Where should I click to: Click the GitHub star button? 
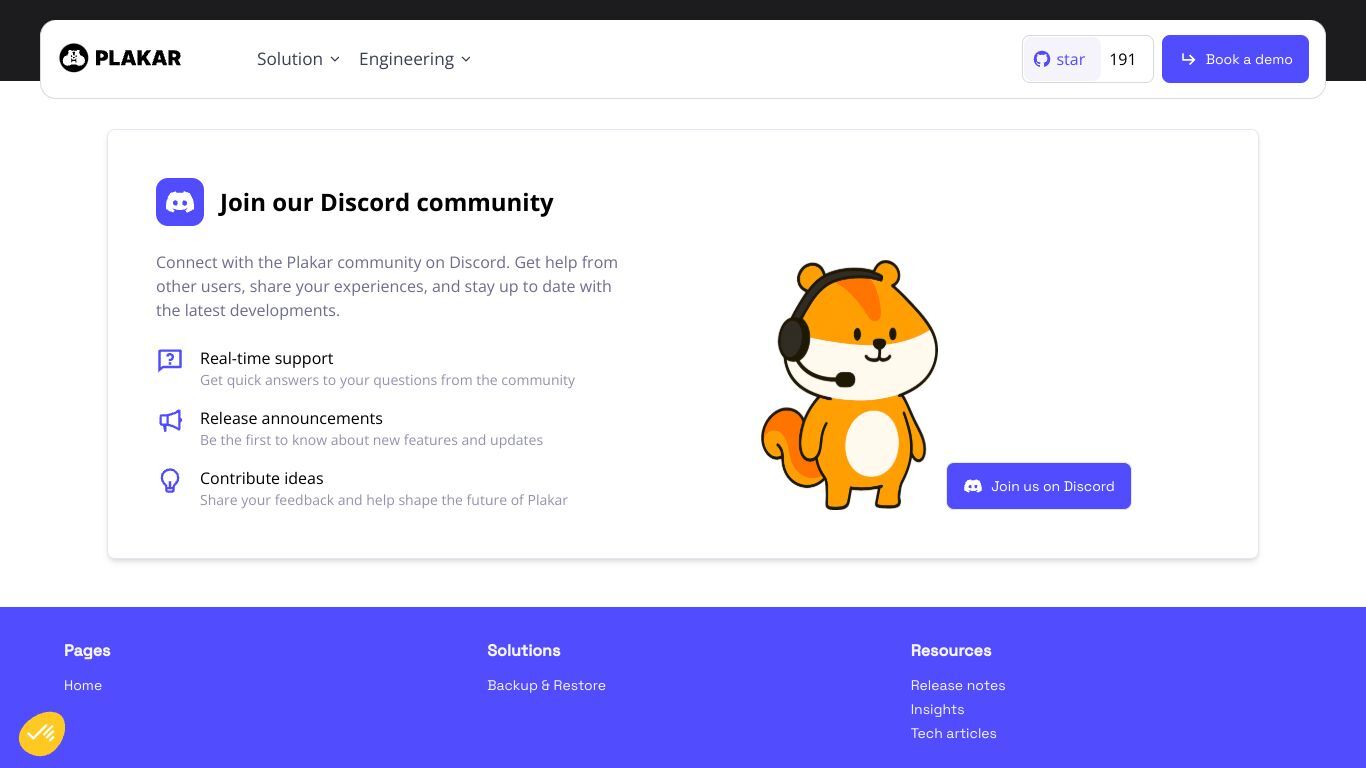[x=1061, y=59]
